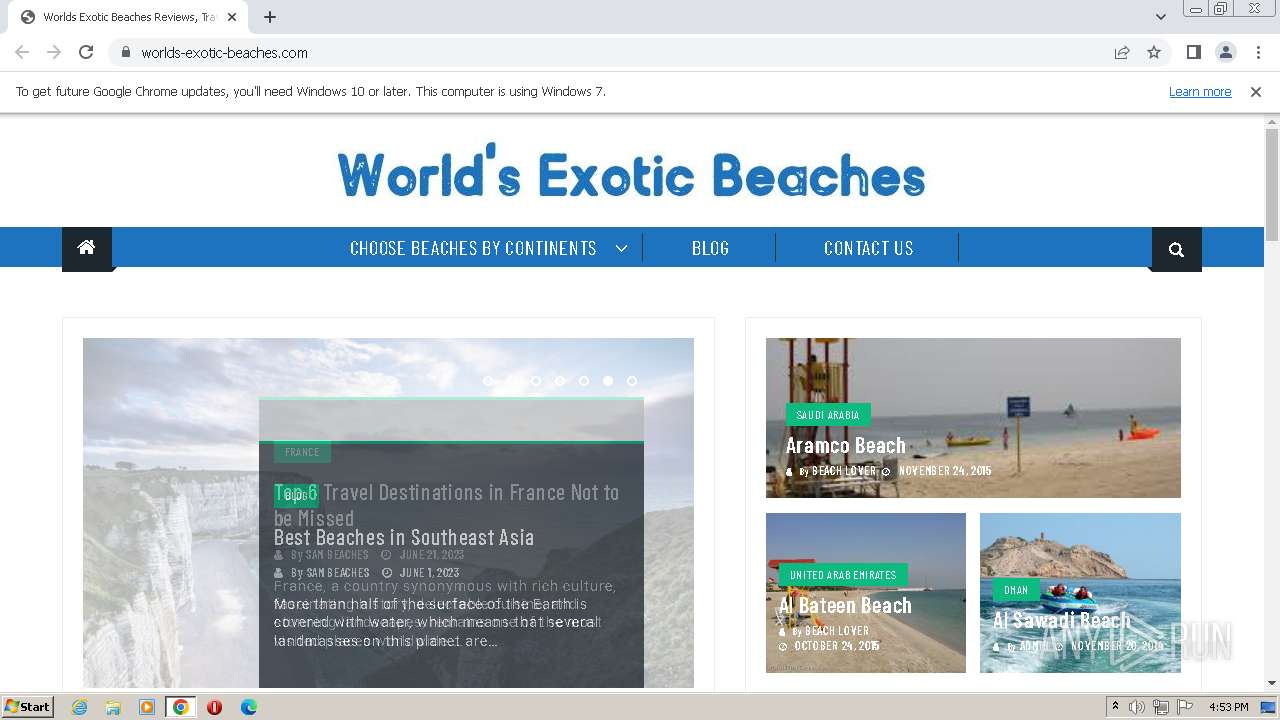Close the Worlds Exotic Beaches tab

click(x=232, y=17)
